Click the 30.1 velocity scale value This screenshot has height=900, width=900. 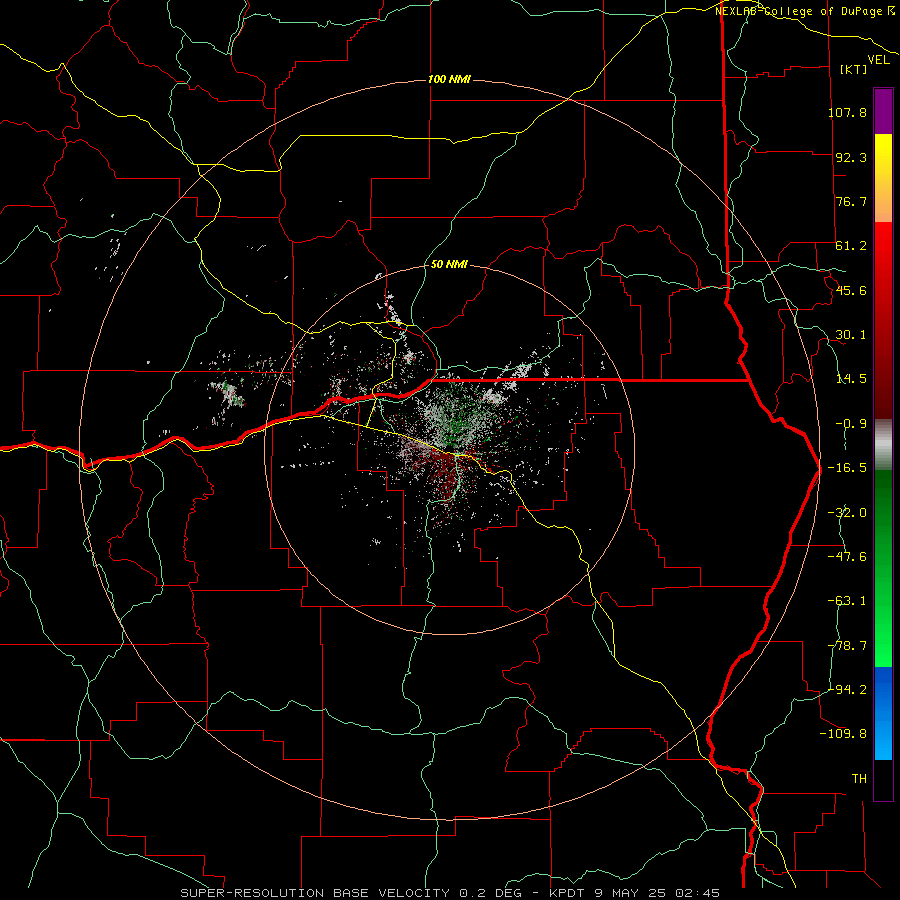(x=851, y=335)
